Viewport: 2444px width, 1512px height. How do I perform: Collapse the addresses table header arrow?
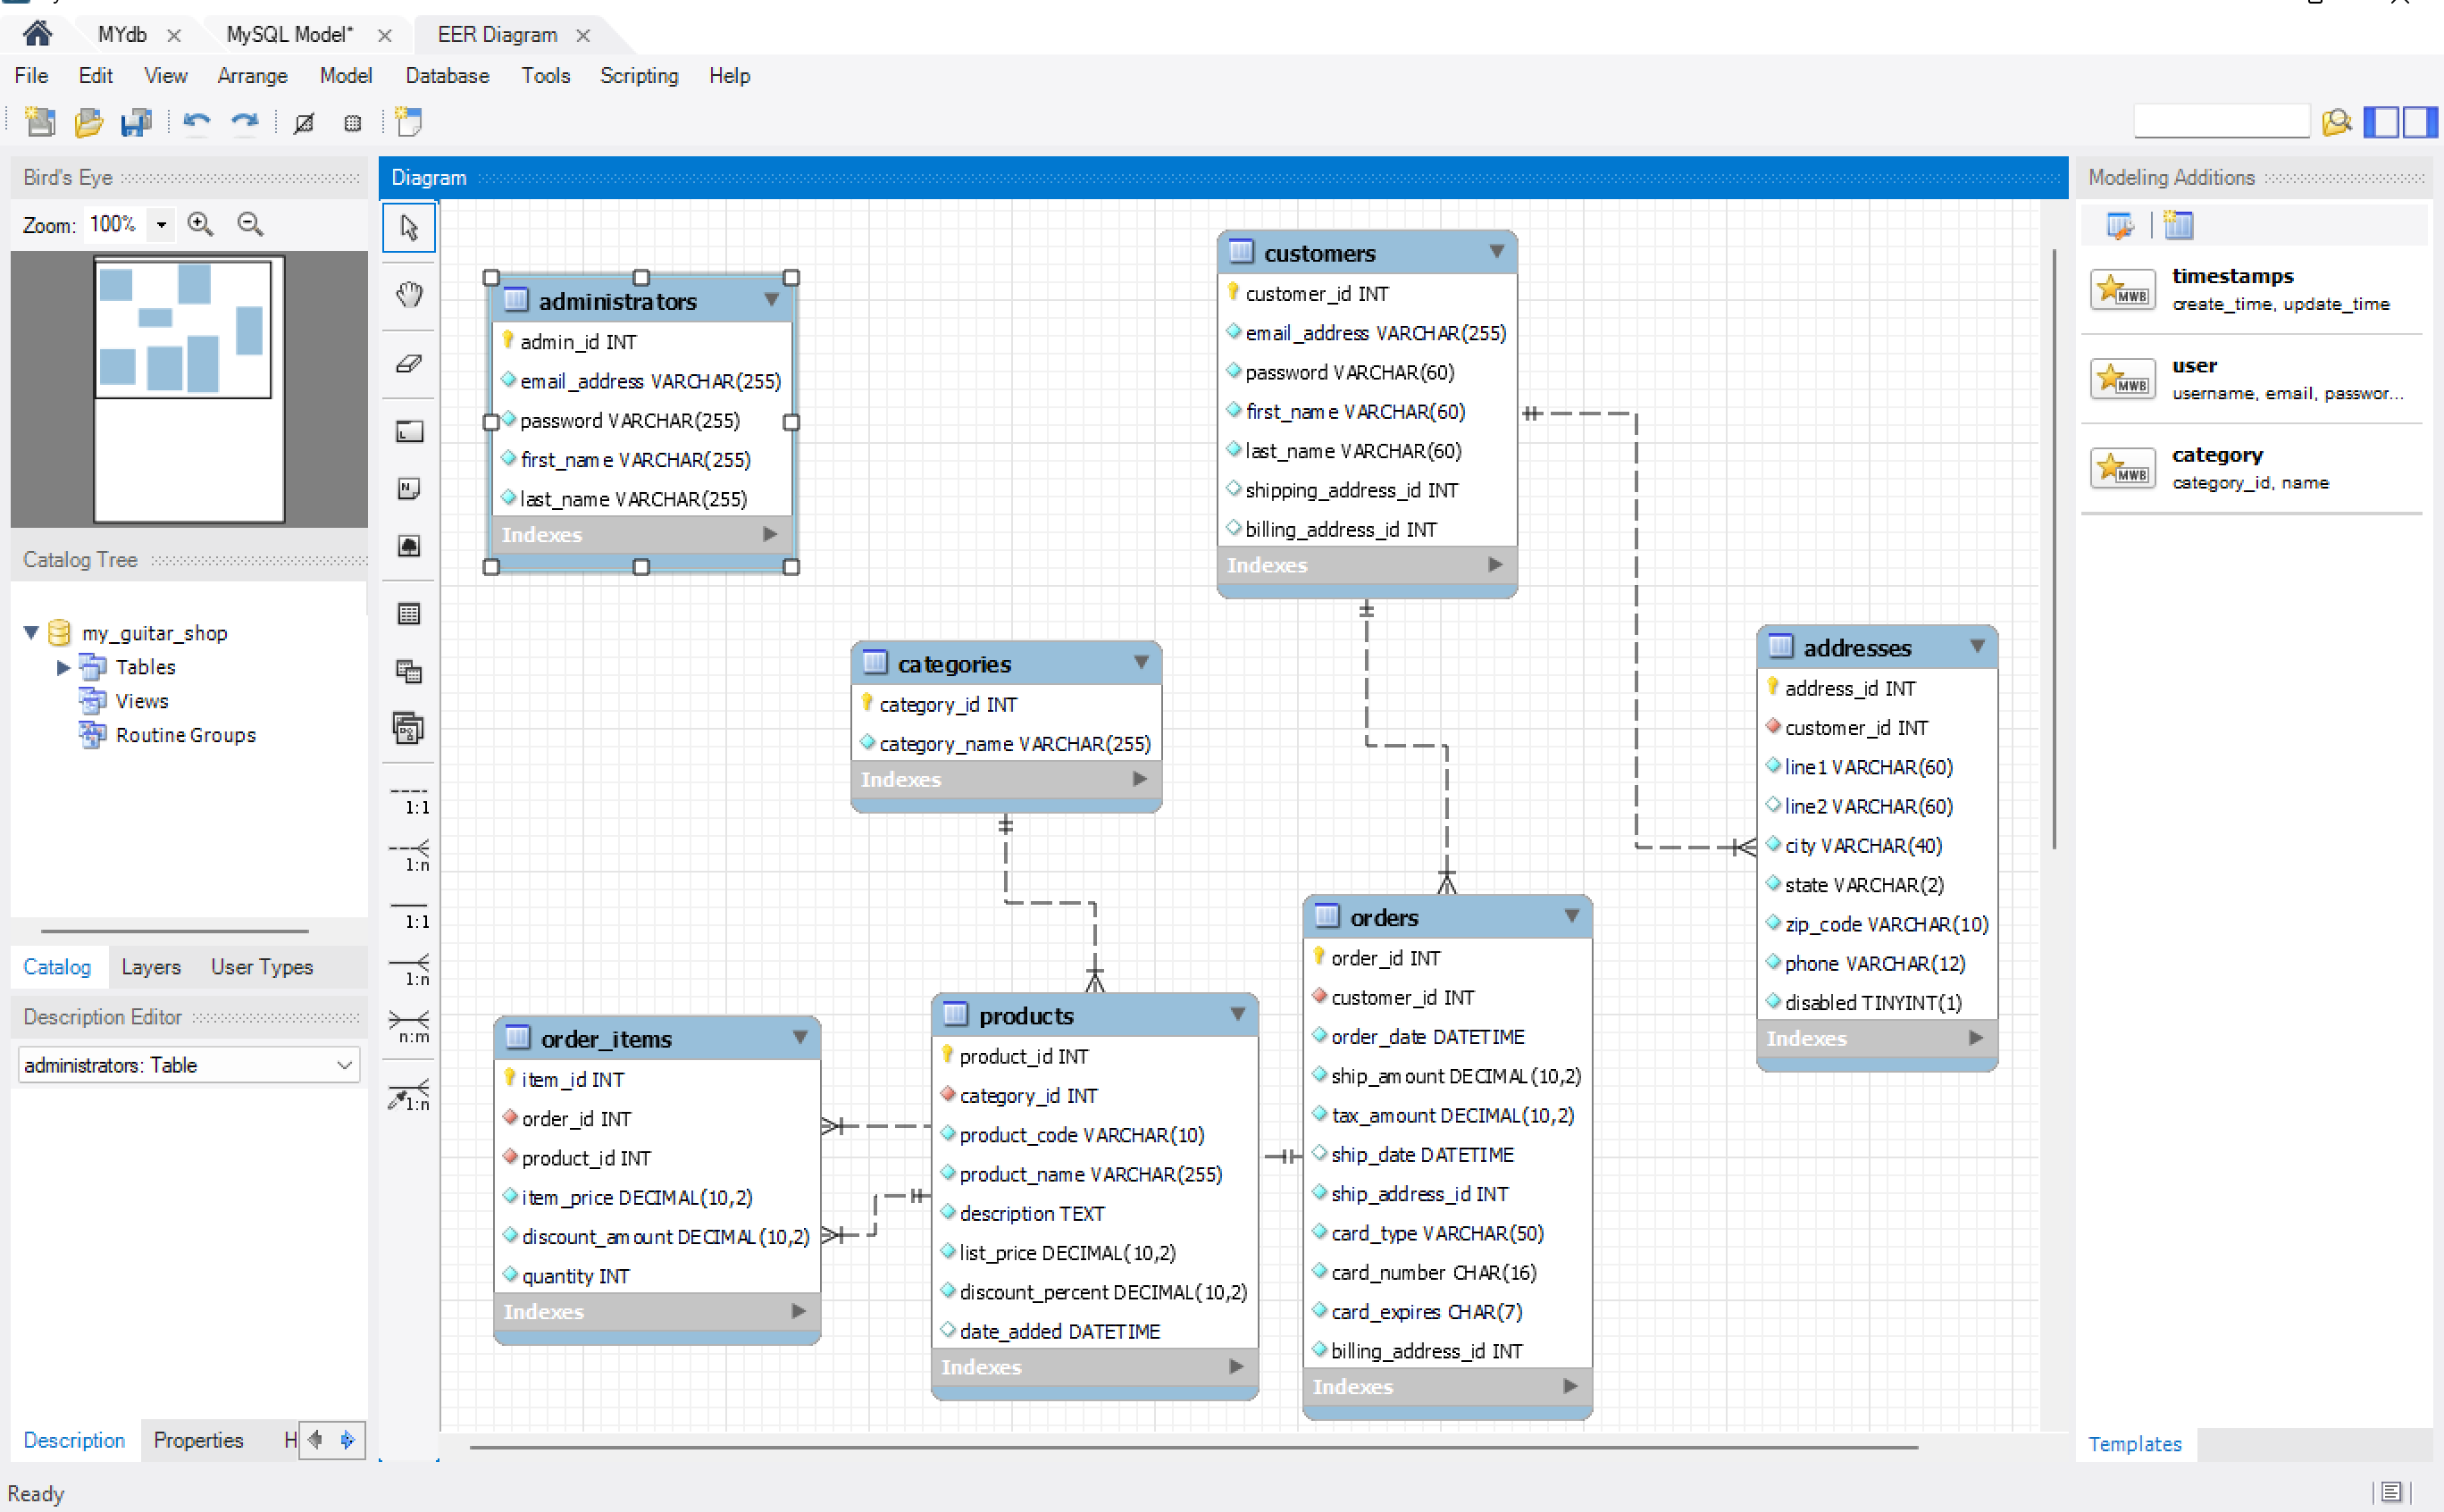pyautogui.click(x=1977, y=647)
